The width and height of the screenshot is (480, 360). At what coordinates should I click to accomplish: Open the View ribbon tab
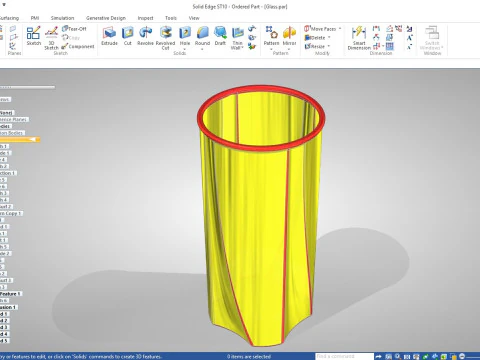[x=194, y=18]
